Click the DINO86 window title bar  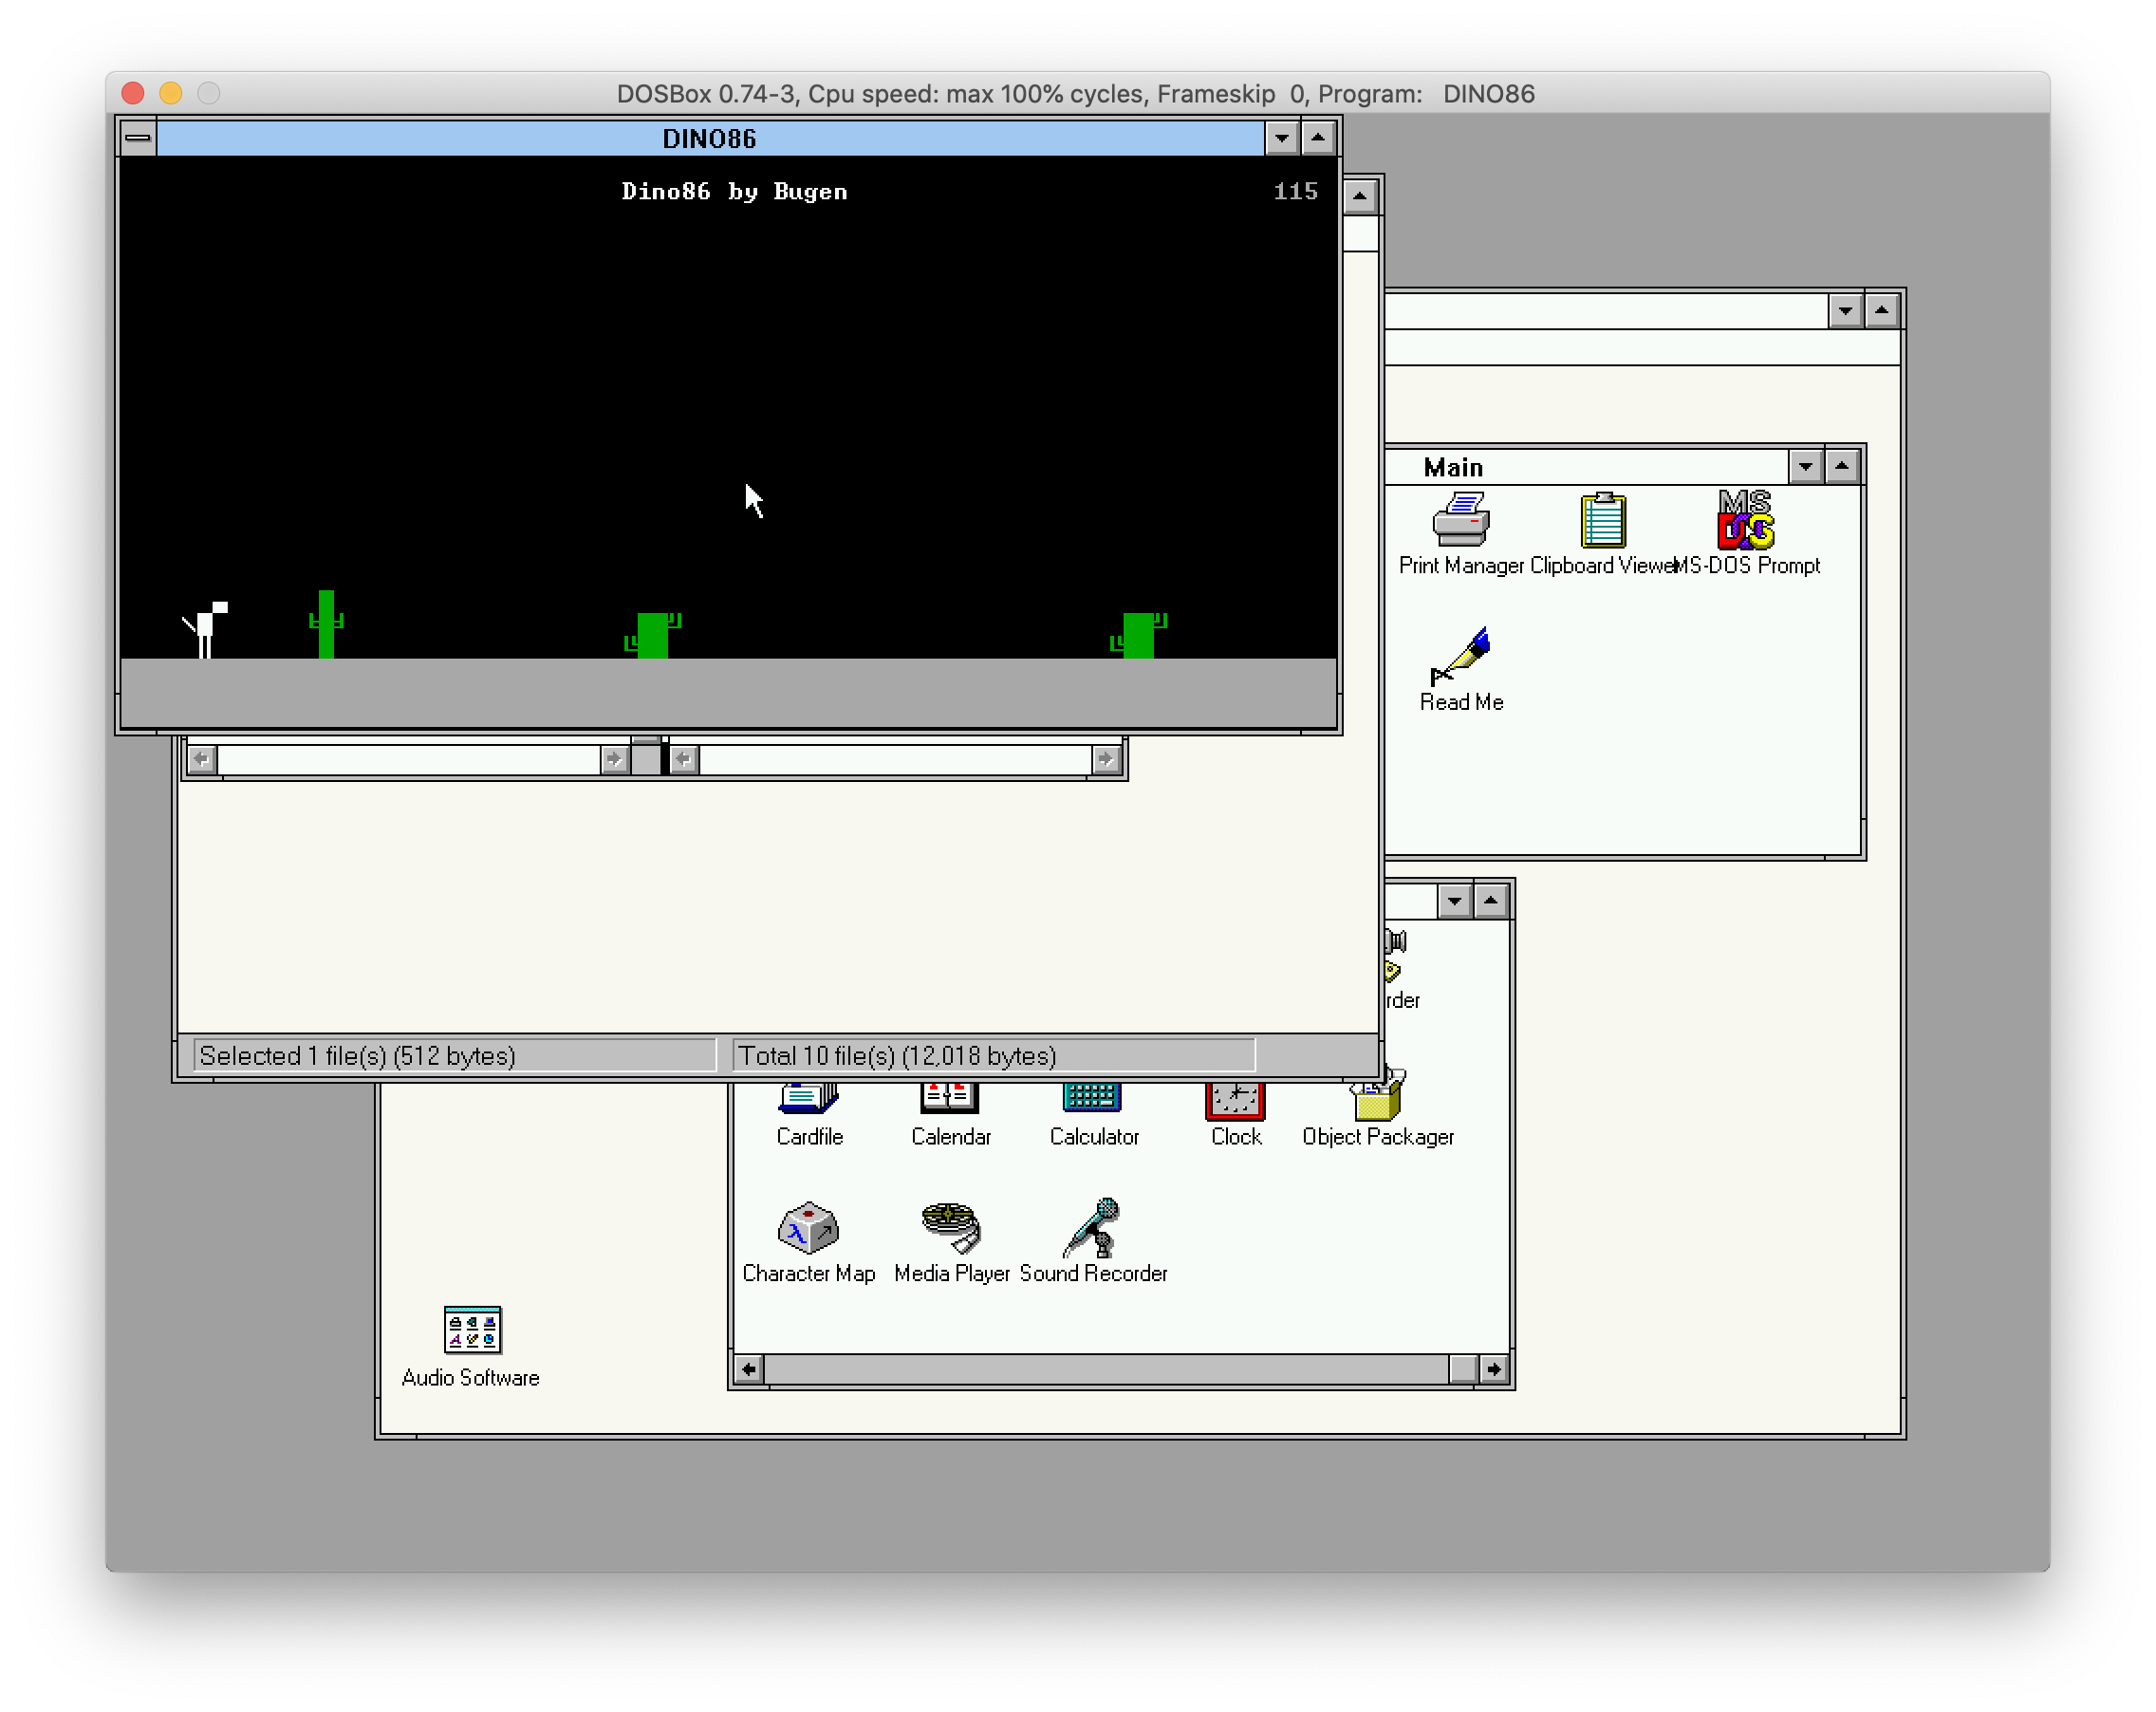pos(708,138)
